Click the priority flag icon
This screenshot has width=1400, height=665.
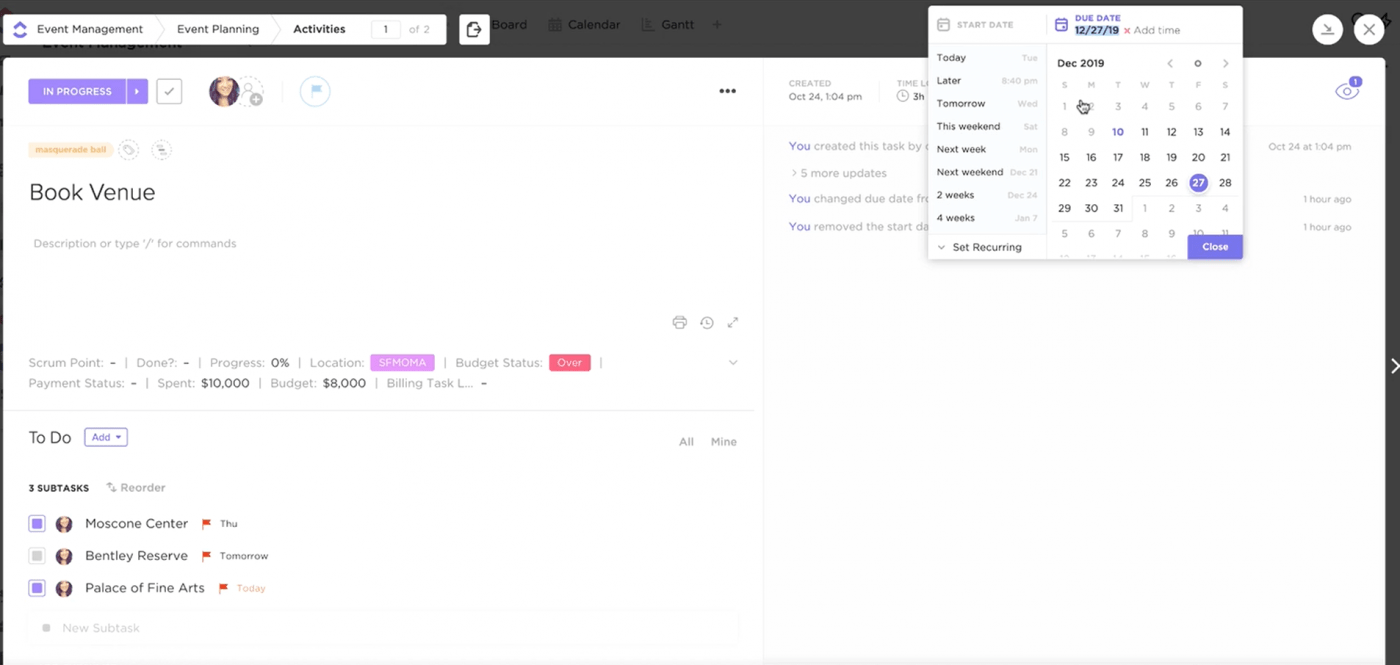click(x=315, y=92)
